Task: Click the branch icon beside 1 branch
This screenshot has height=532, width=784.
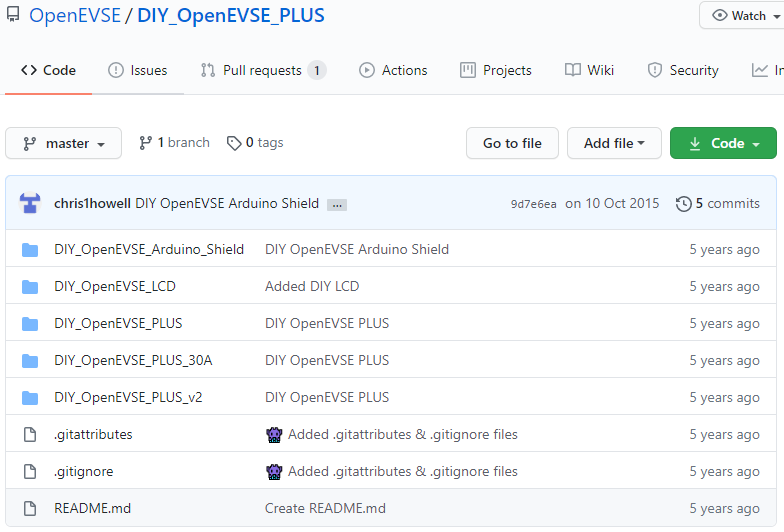Action: coord(146,143)
